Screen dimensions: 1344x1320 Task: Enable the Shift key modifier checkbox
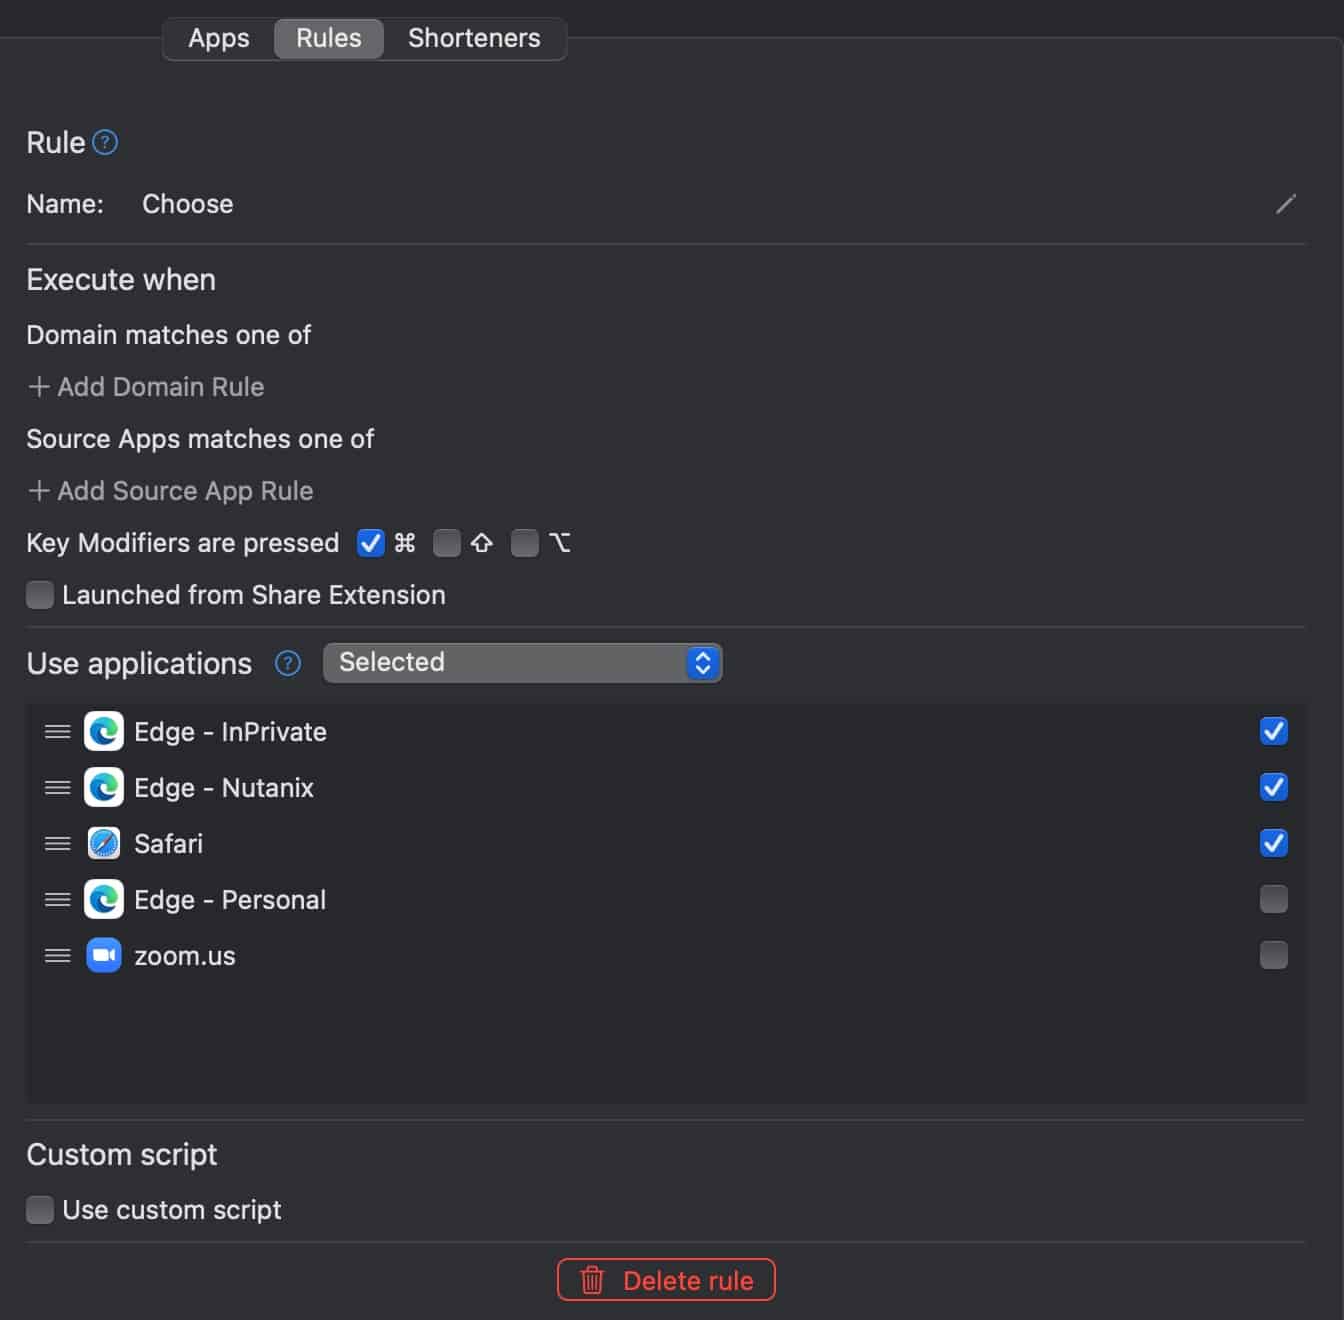click(447, 543)
